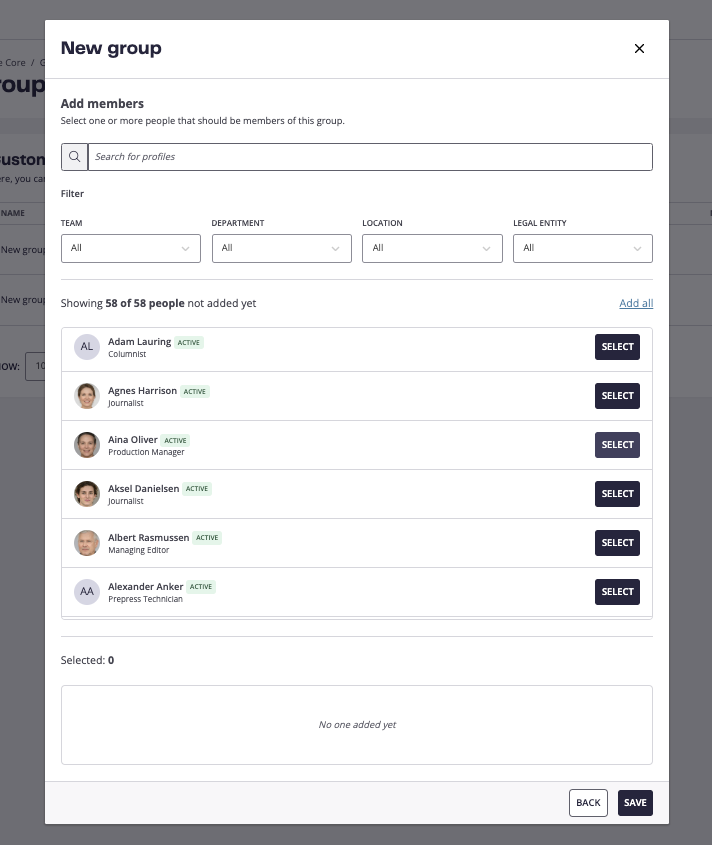Select Agnes Harrison as a member
The width and height of the screenshot is (712, 845).
(617, 396)
